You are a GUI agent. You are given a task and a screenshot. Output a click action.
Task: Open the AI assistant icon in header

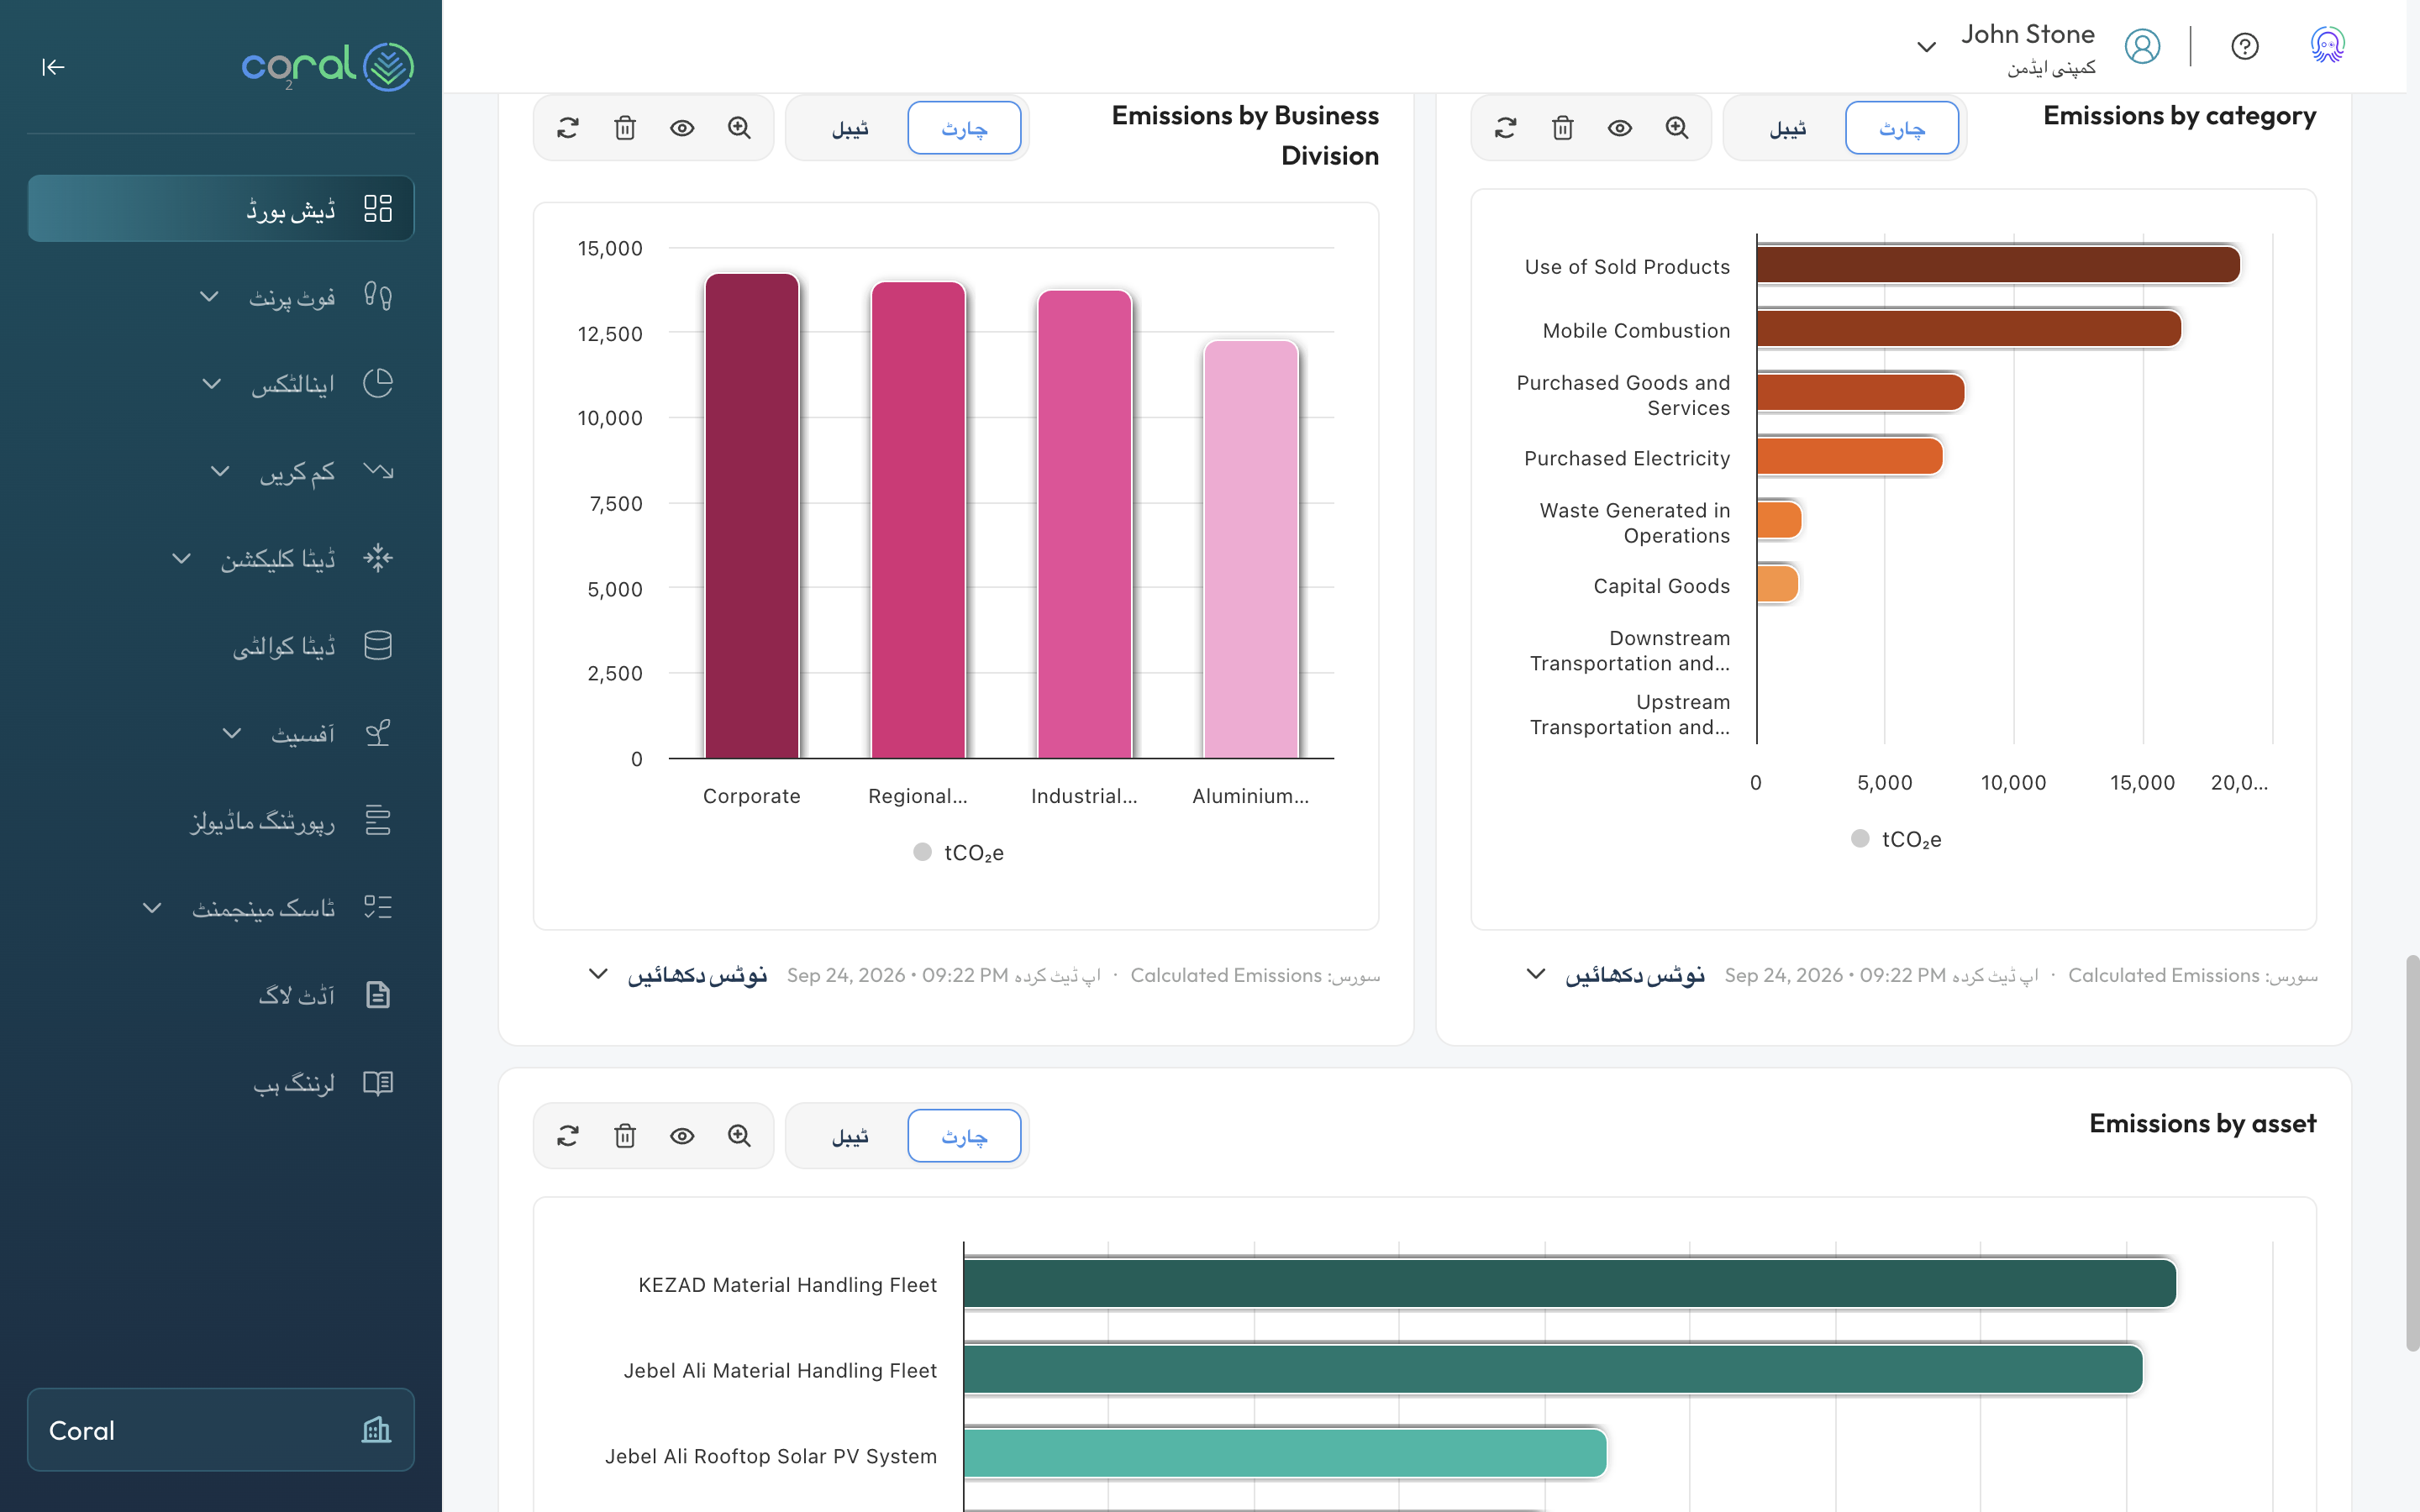[2327, 46]
